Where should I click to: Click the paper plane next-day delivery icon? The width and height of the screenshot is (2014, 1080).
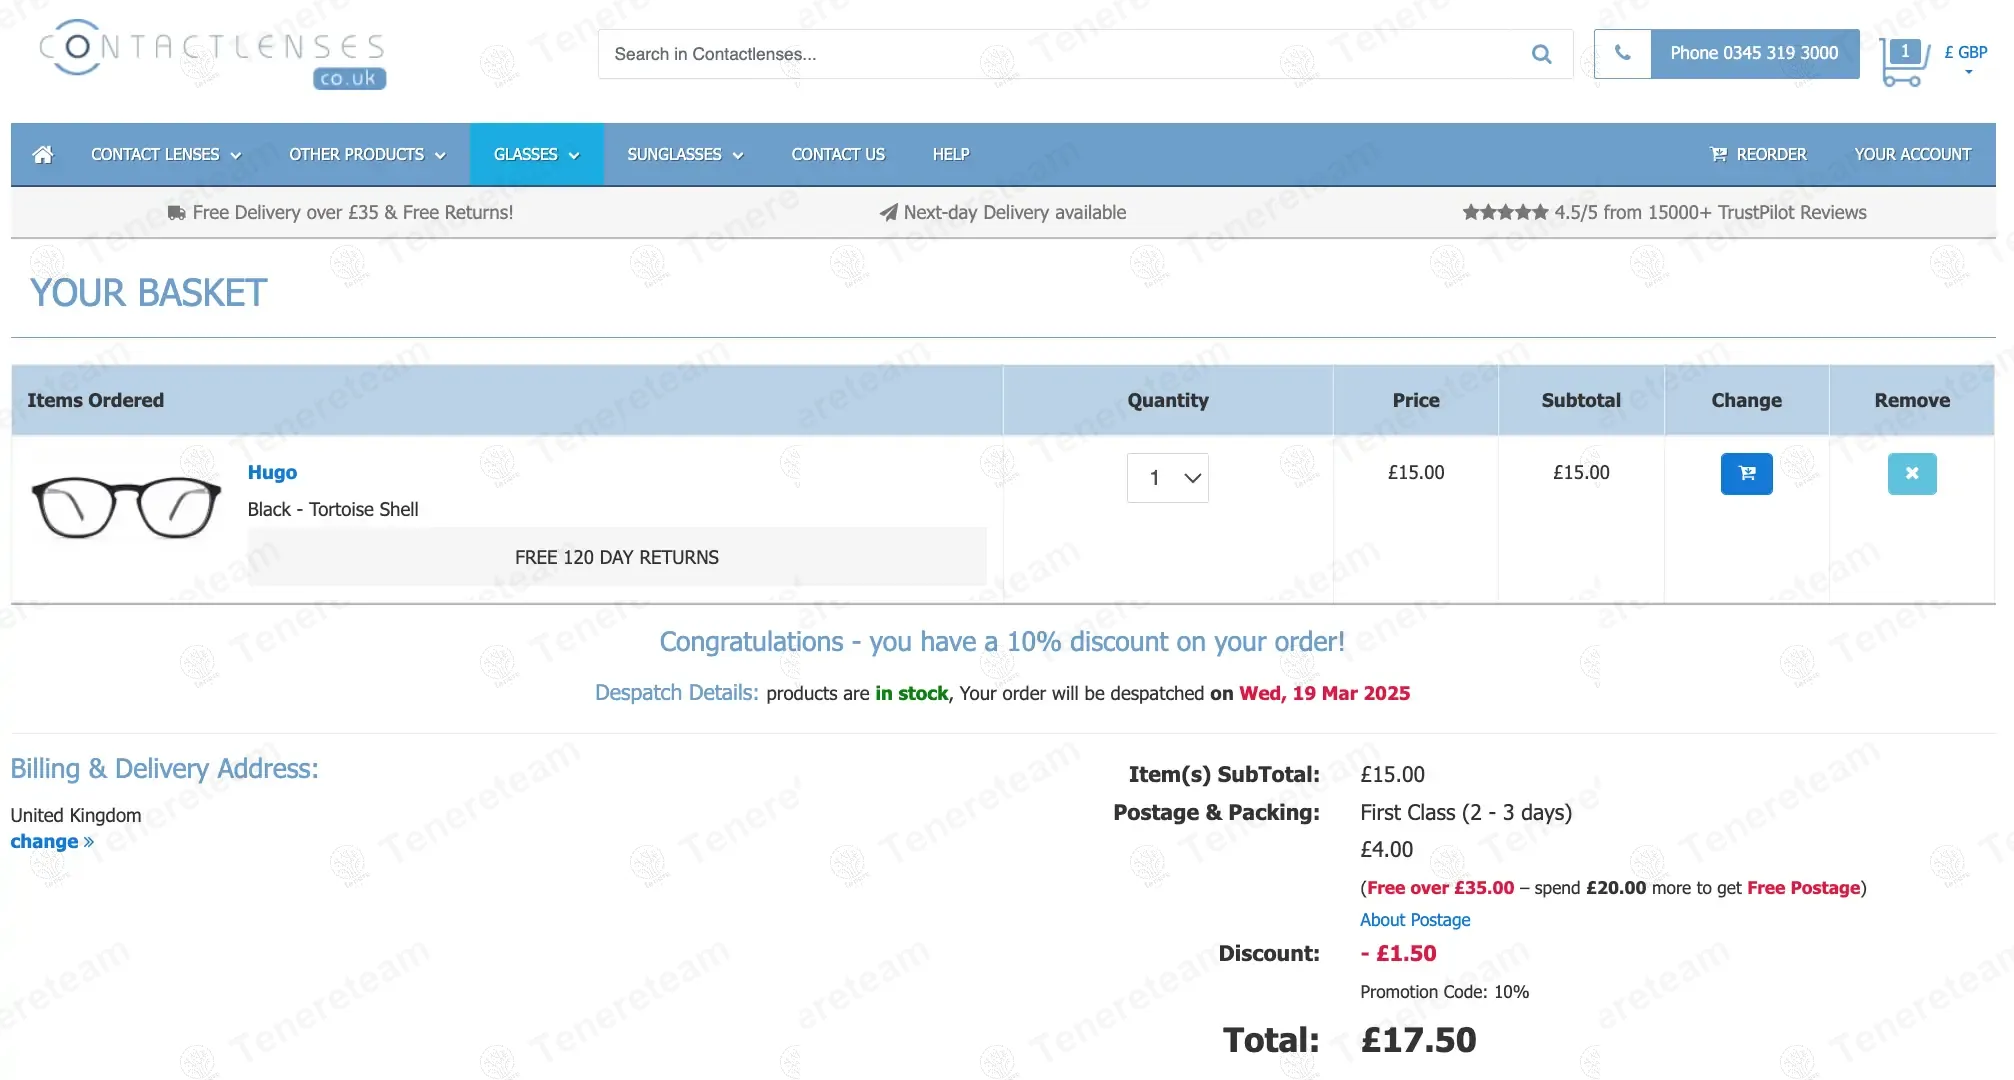888,212
